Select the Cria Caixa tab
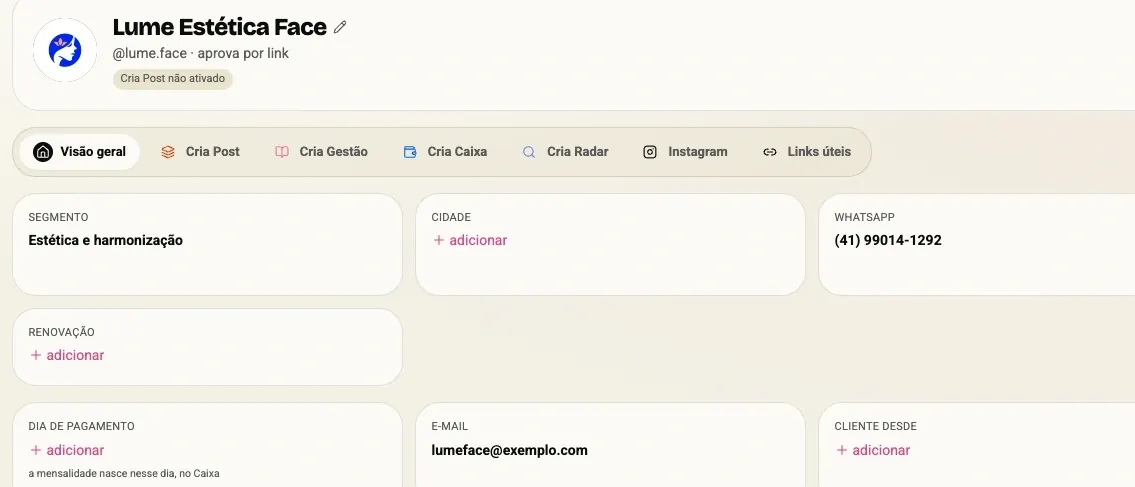This screenshot has height=487, width=1135. coord(445,152)
